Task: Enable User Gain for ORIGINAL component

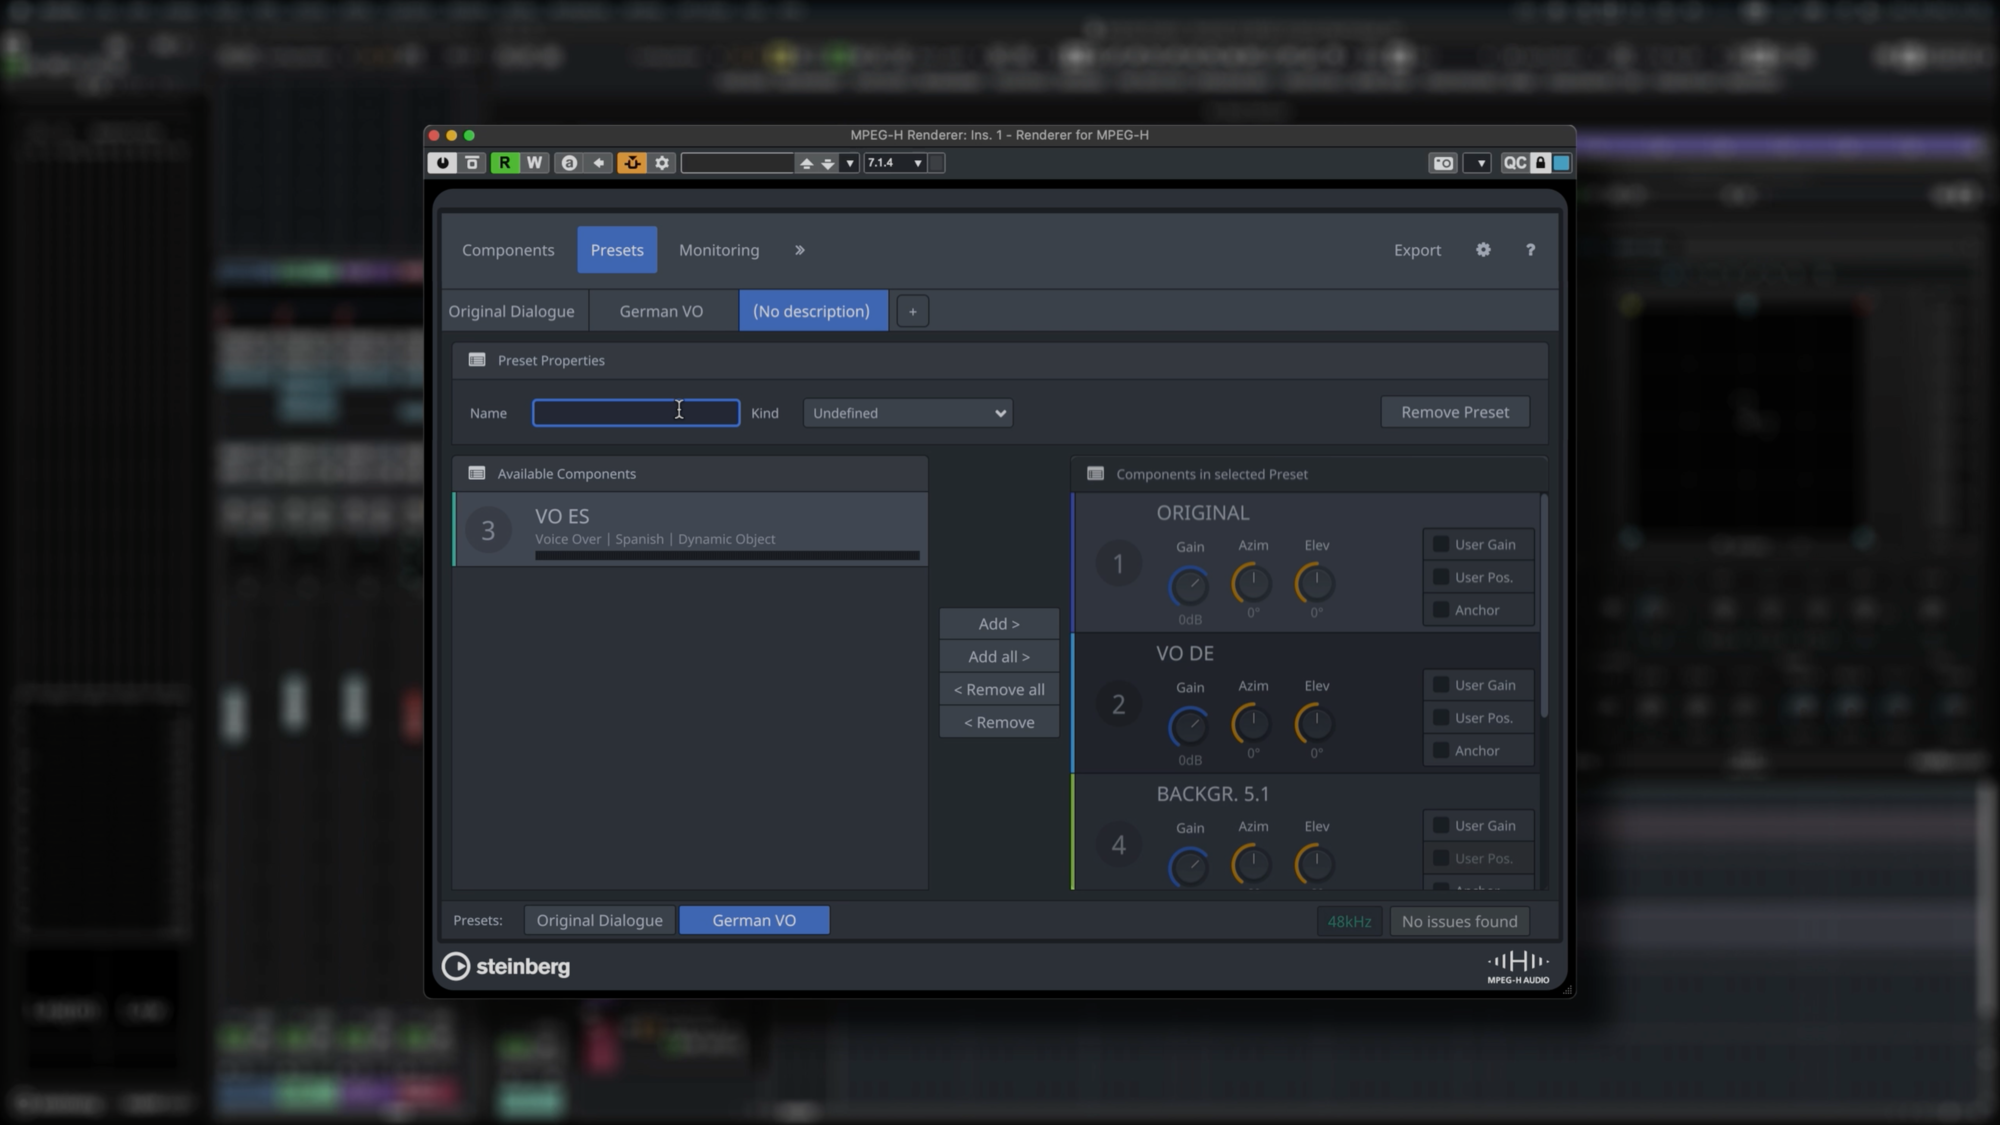Action: [x=1441, y=545]
